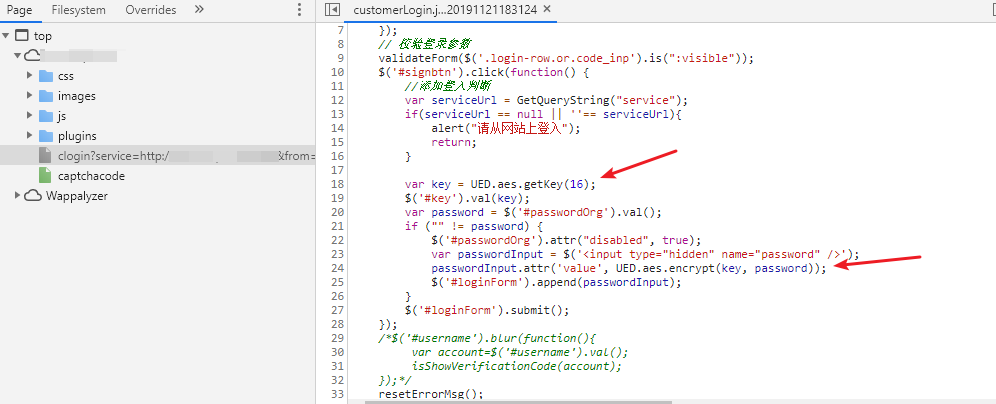Expand the css folder arrow
996x404 pixels.
click(x=29, y=76)
